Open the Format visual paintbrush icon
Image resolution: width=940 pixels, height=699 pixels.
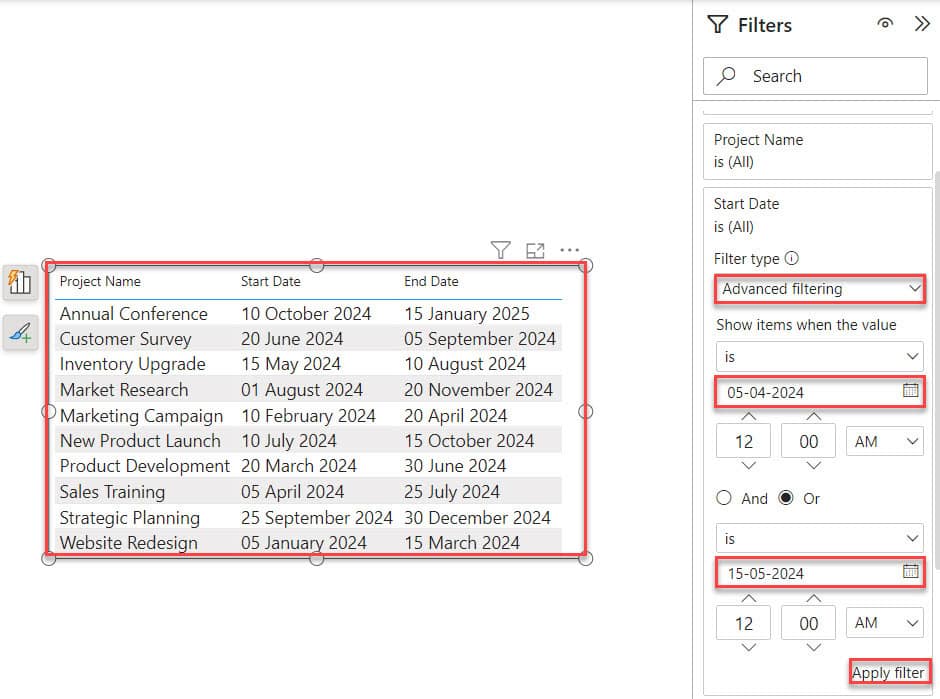(x=20, y=333)
